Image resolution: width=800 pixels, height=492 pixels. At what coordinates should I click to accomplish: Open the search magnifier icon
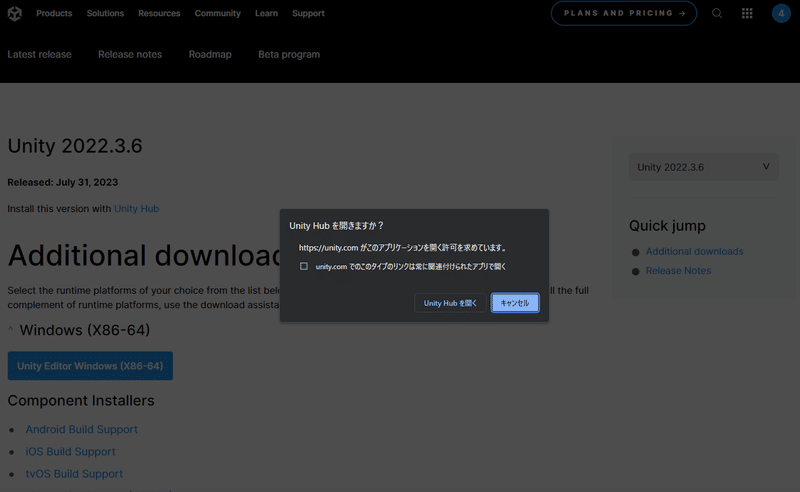point(717,13)
